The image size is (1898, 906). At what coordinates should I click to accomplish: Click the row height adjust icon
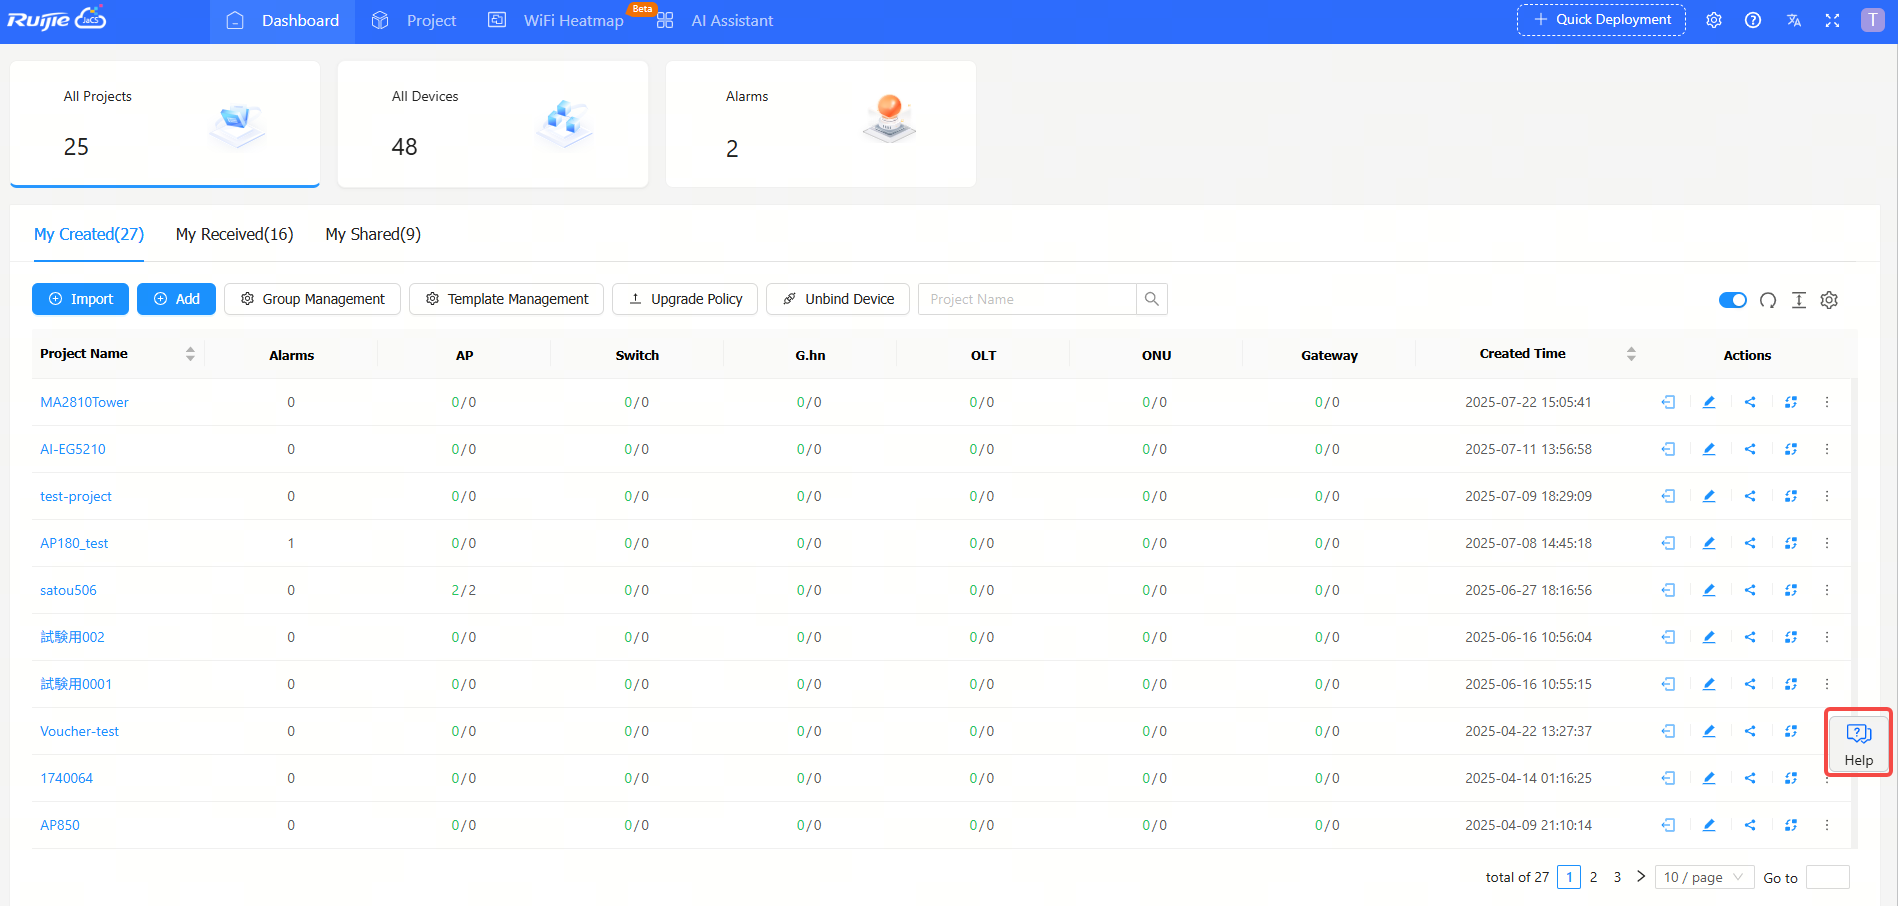[x=1799, y=300]
